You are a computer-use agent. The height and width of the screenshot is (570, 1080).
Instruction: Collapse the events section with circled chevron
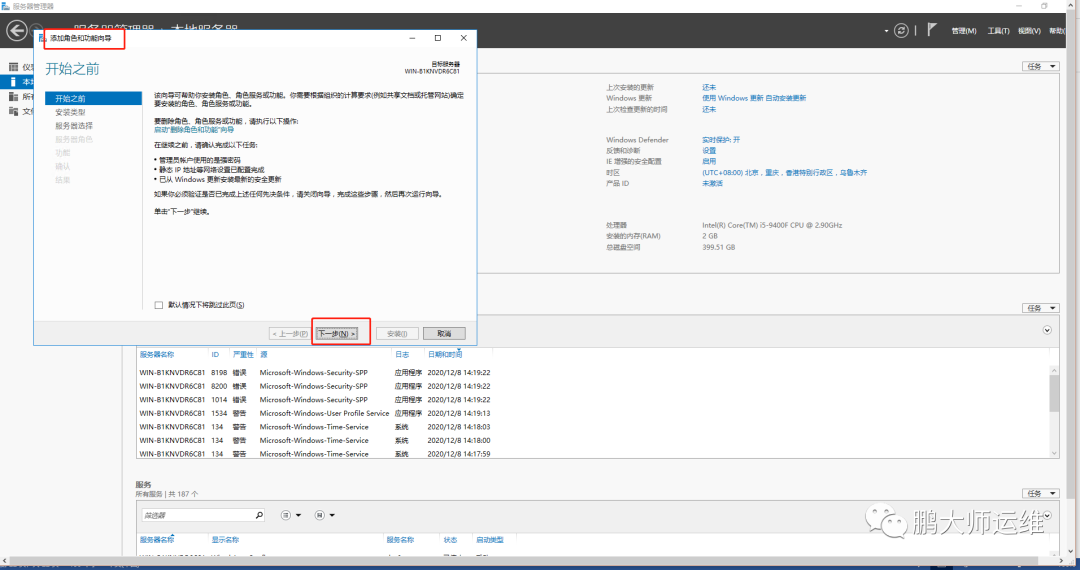pos(1047,330)
